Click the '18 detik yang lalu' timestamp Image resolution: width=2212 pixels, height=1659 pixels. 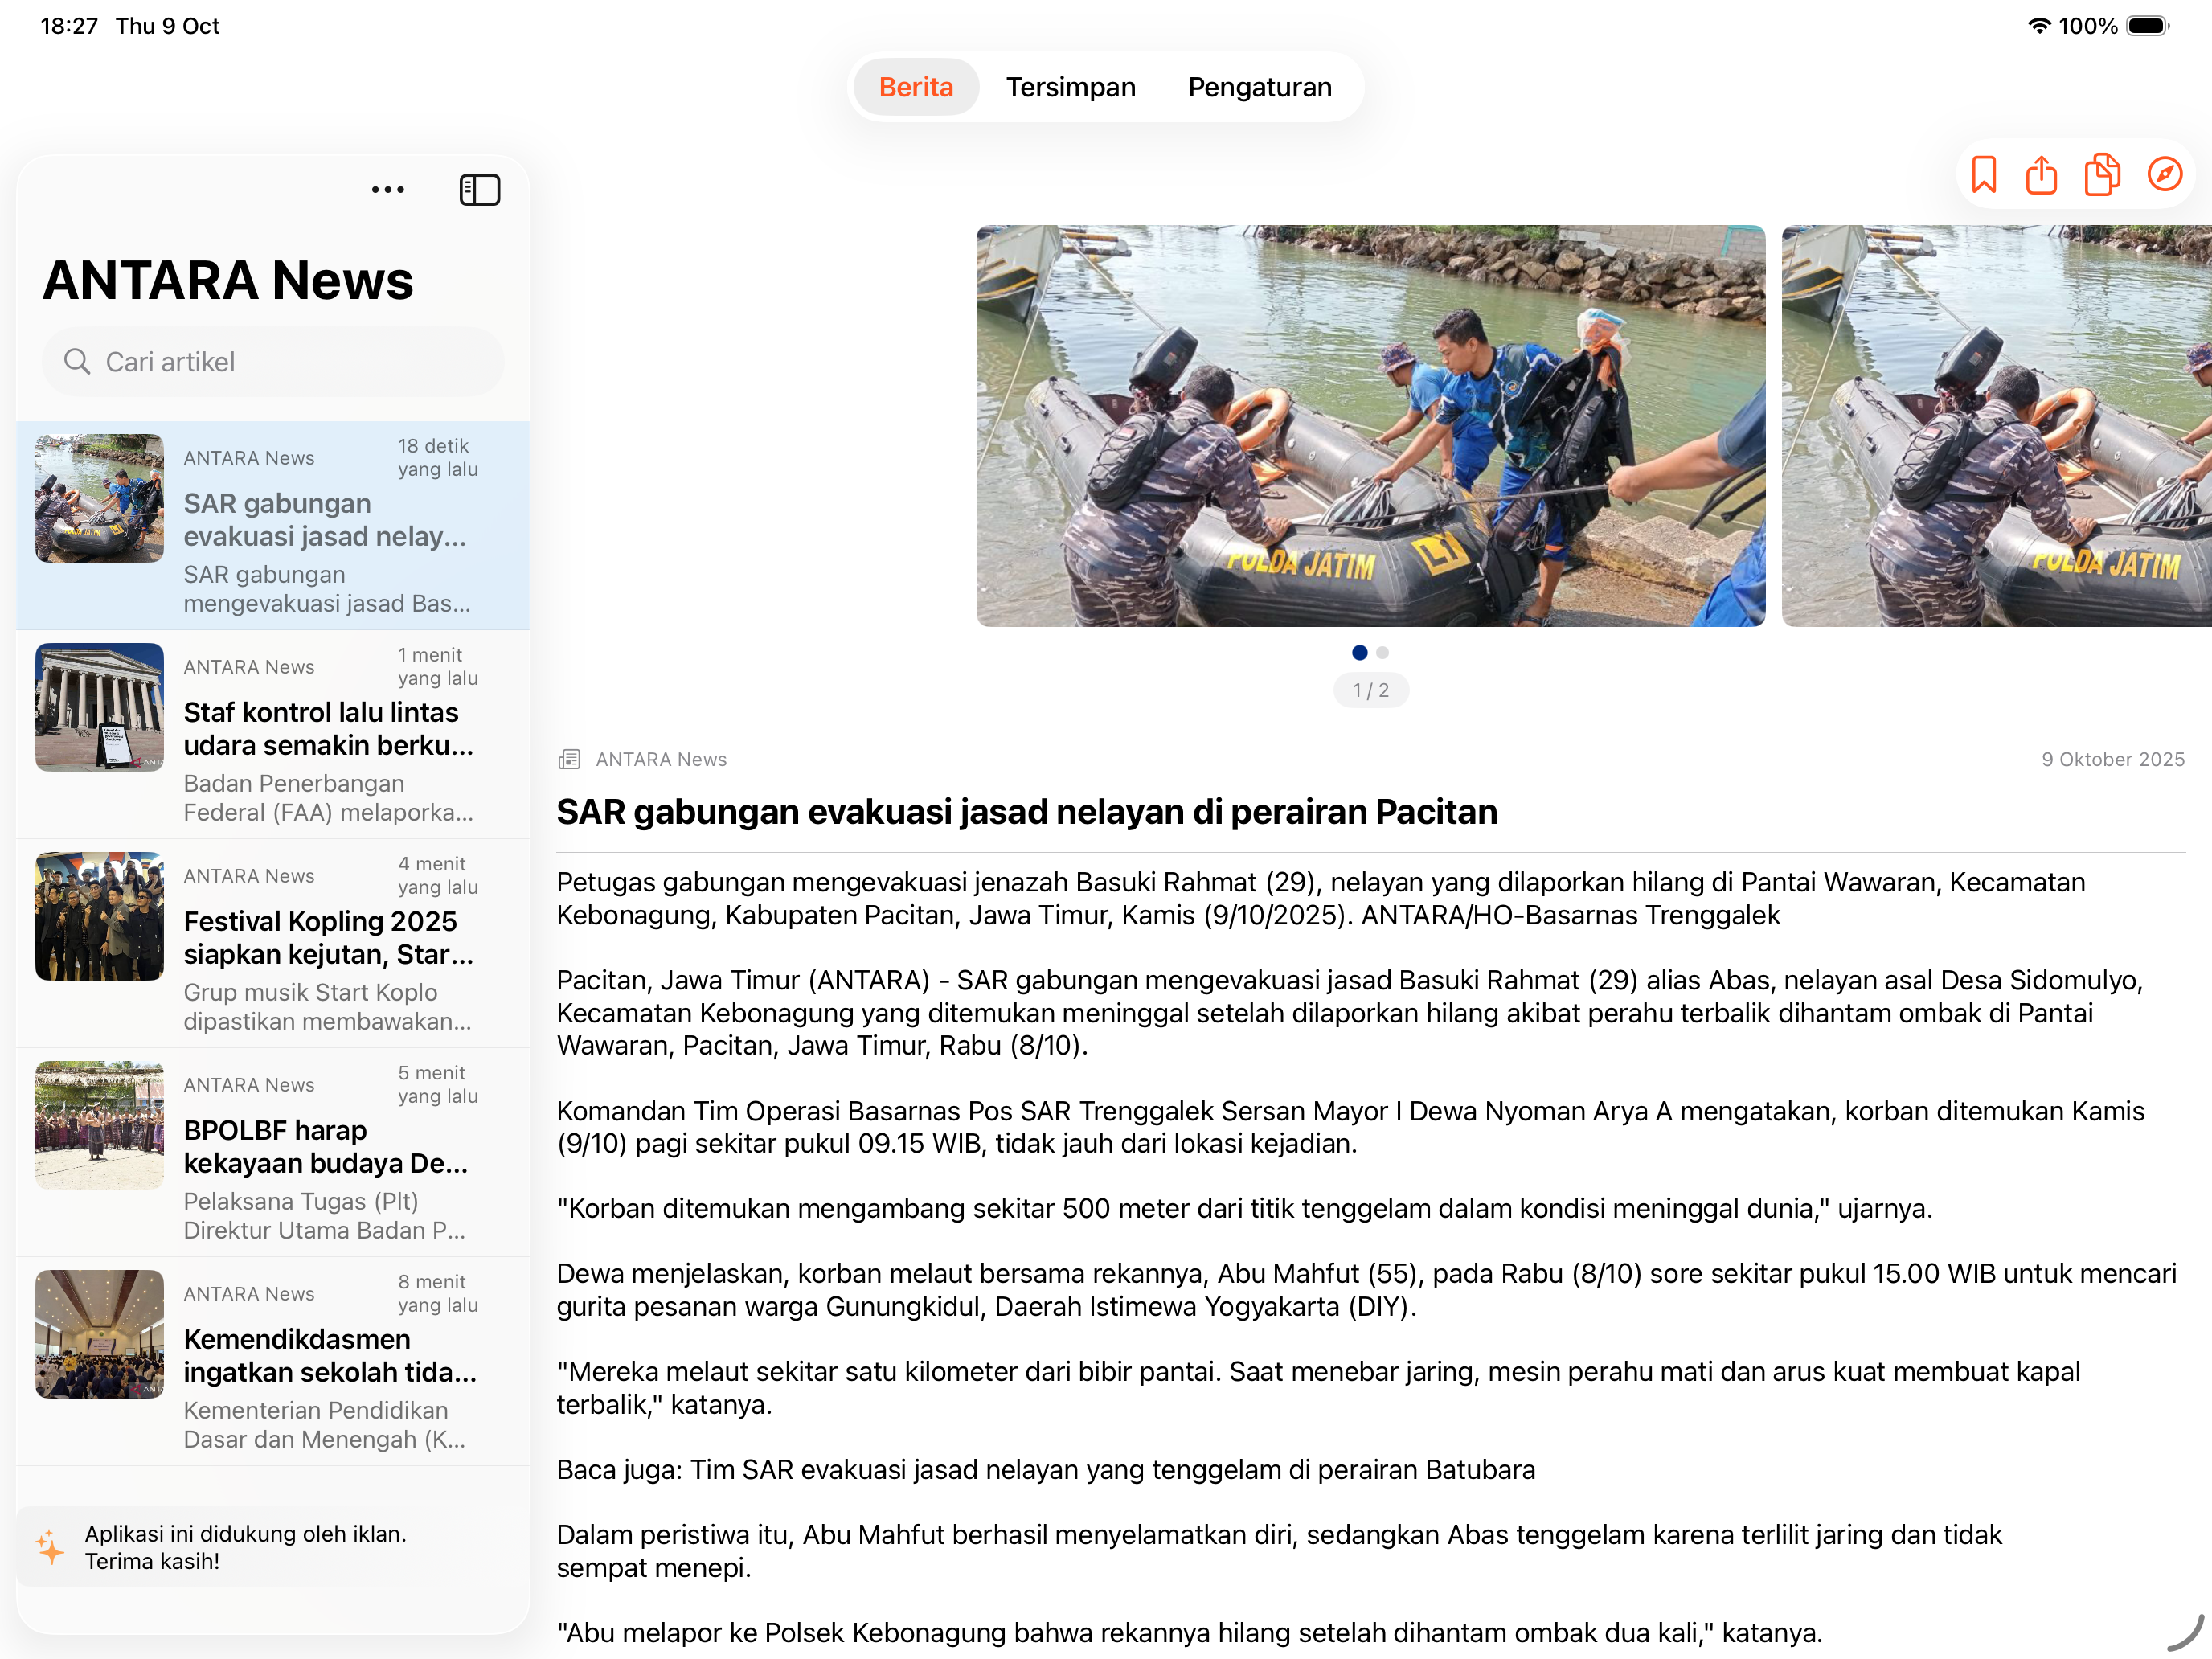coord(438,457)
